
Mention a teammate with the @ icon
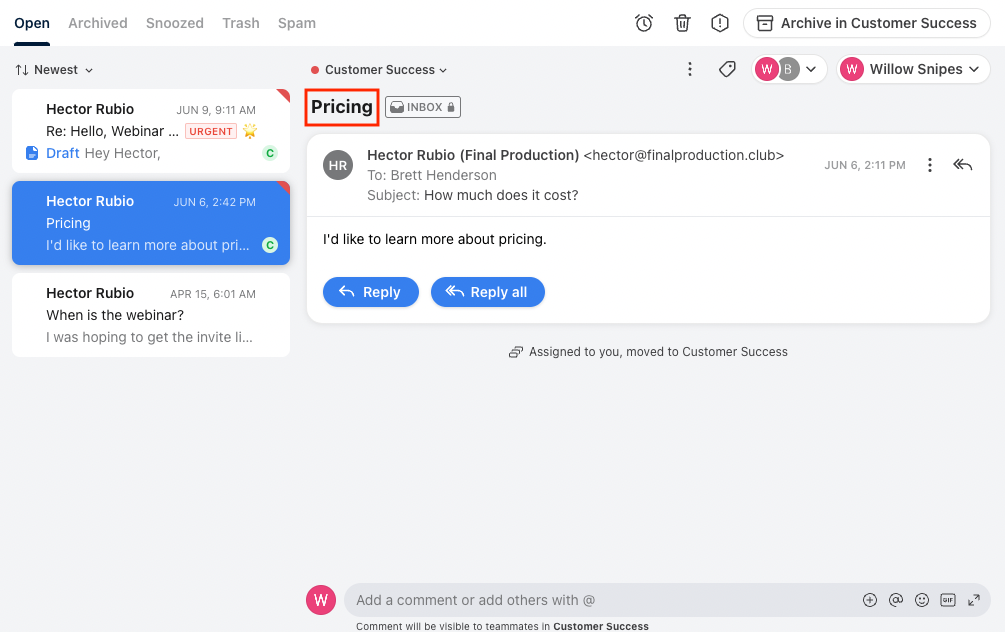point(896,600)
